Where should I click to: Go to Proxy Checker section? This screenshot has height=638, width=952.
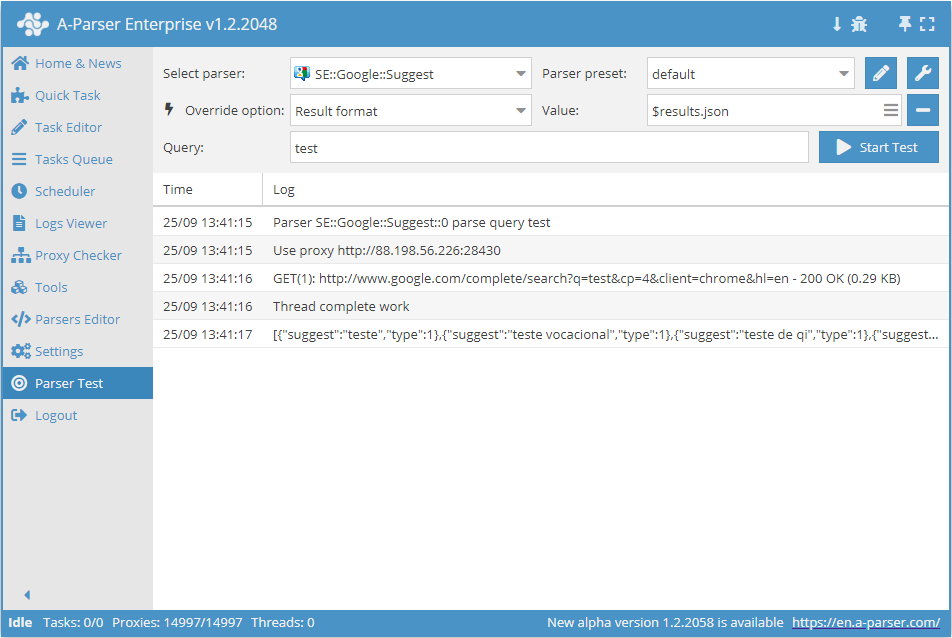(x=78, y=255)
